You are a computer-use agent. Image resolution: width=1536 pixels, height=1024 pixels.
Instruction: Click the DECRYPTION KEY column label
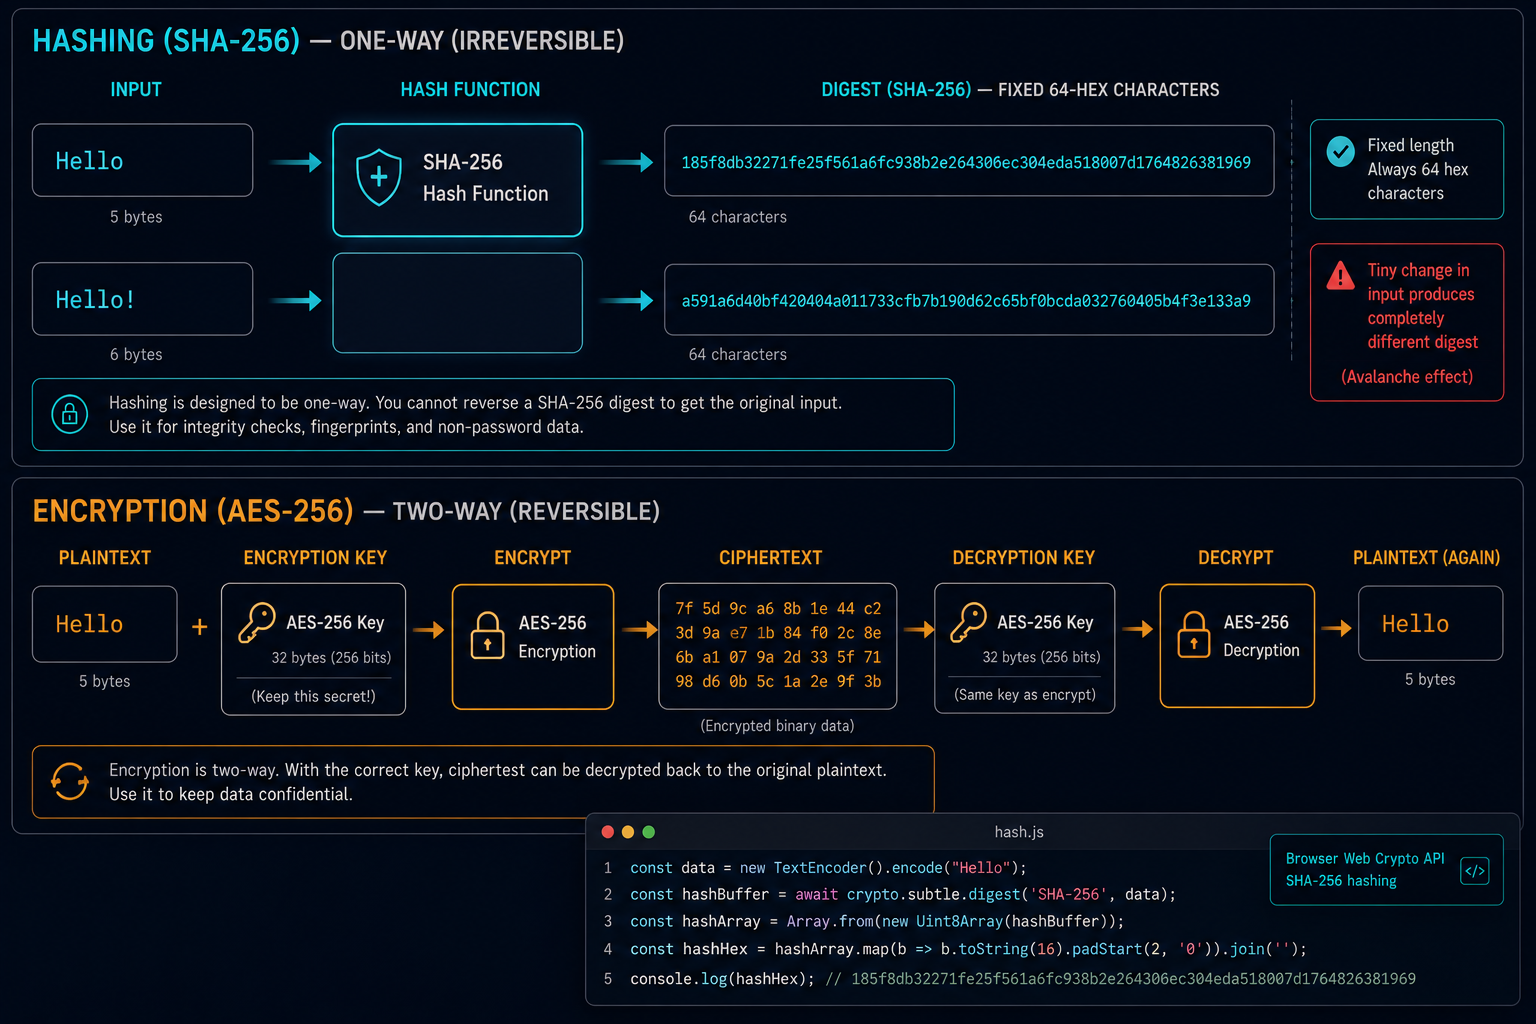point(1023,558)
